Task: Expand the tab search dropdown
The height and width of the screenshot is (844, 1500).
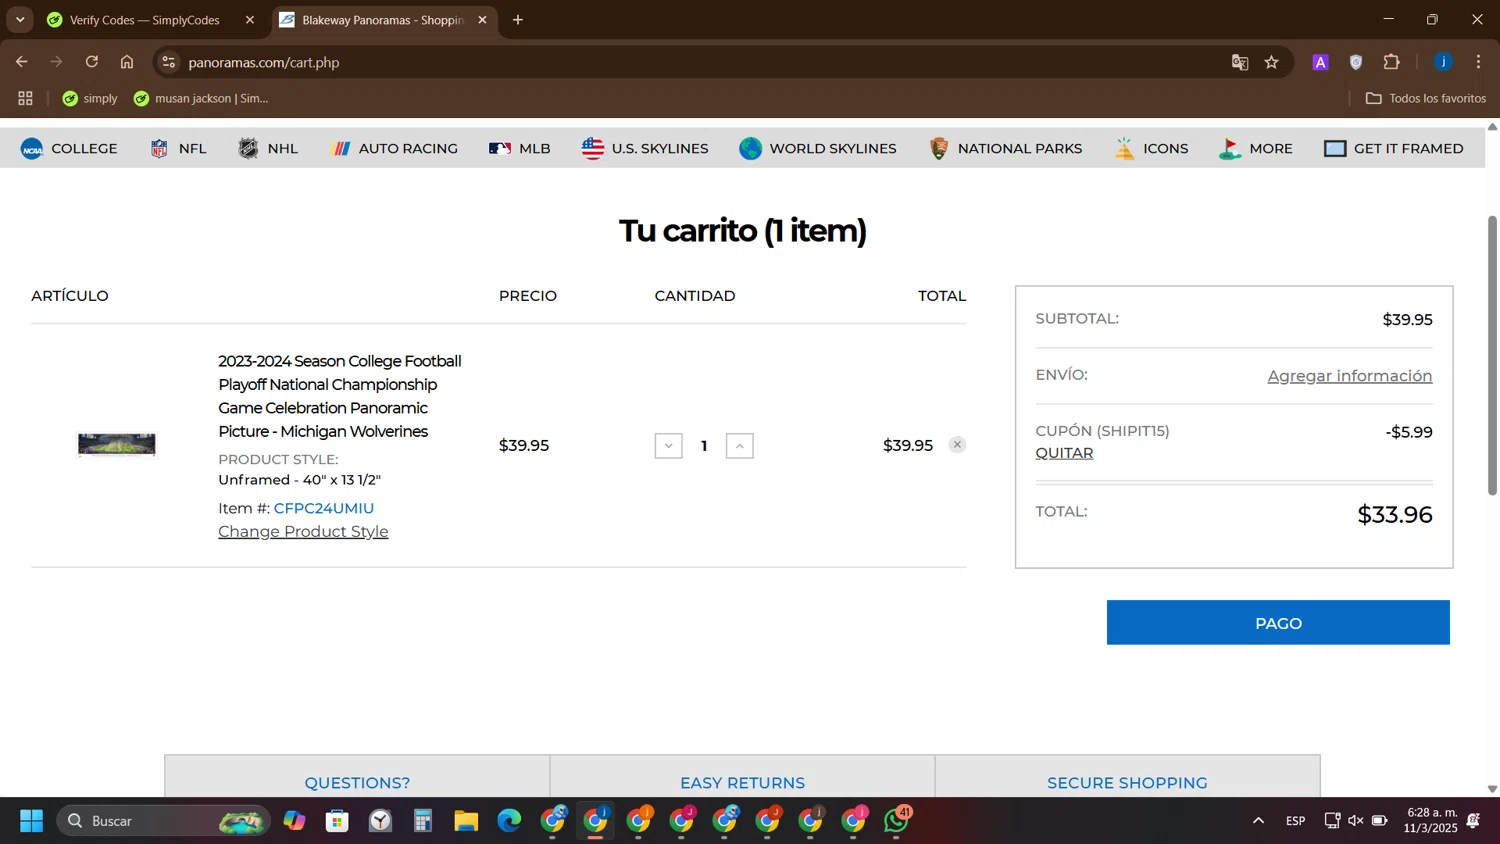Action: coord(20,20)
